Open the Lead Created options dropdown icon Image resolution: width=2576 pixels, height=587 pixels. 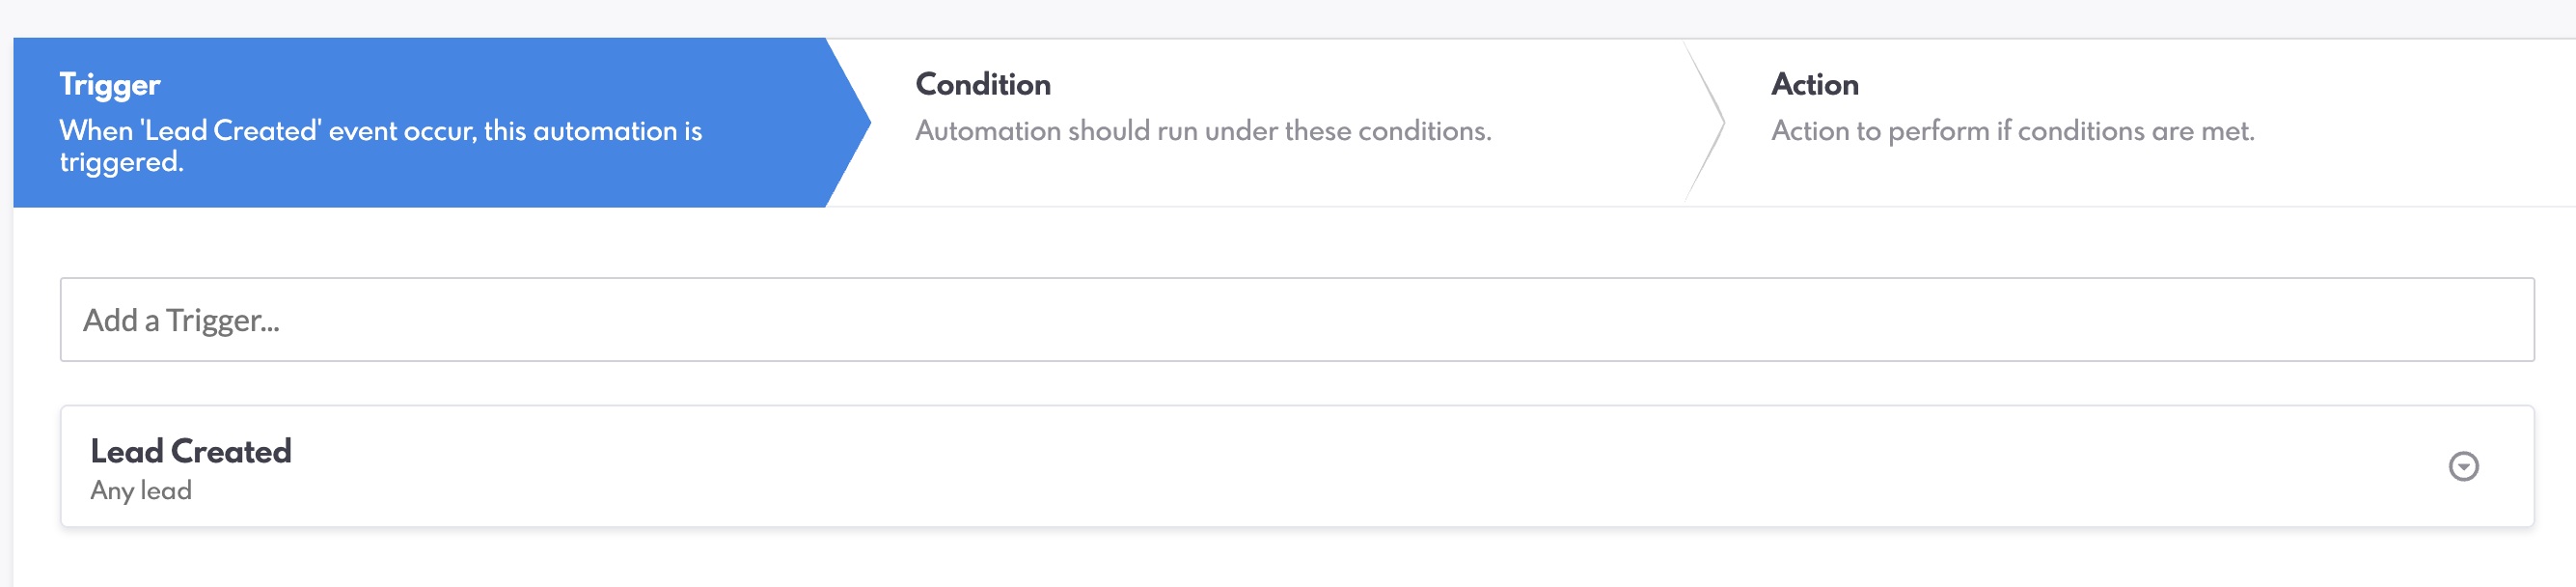(2462, 466)
